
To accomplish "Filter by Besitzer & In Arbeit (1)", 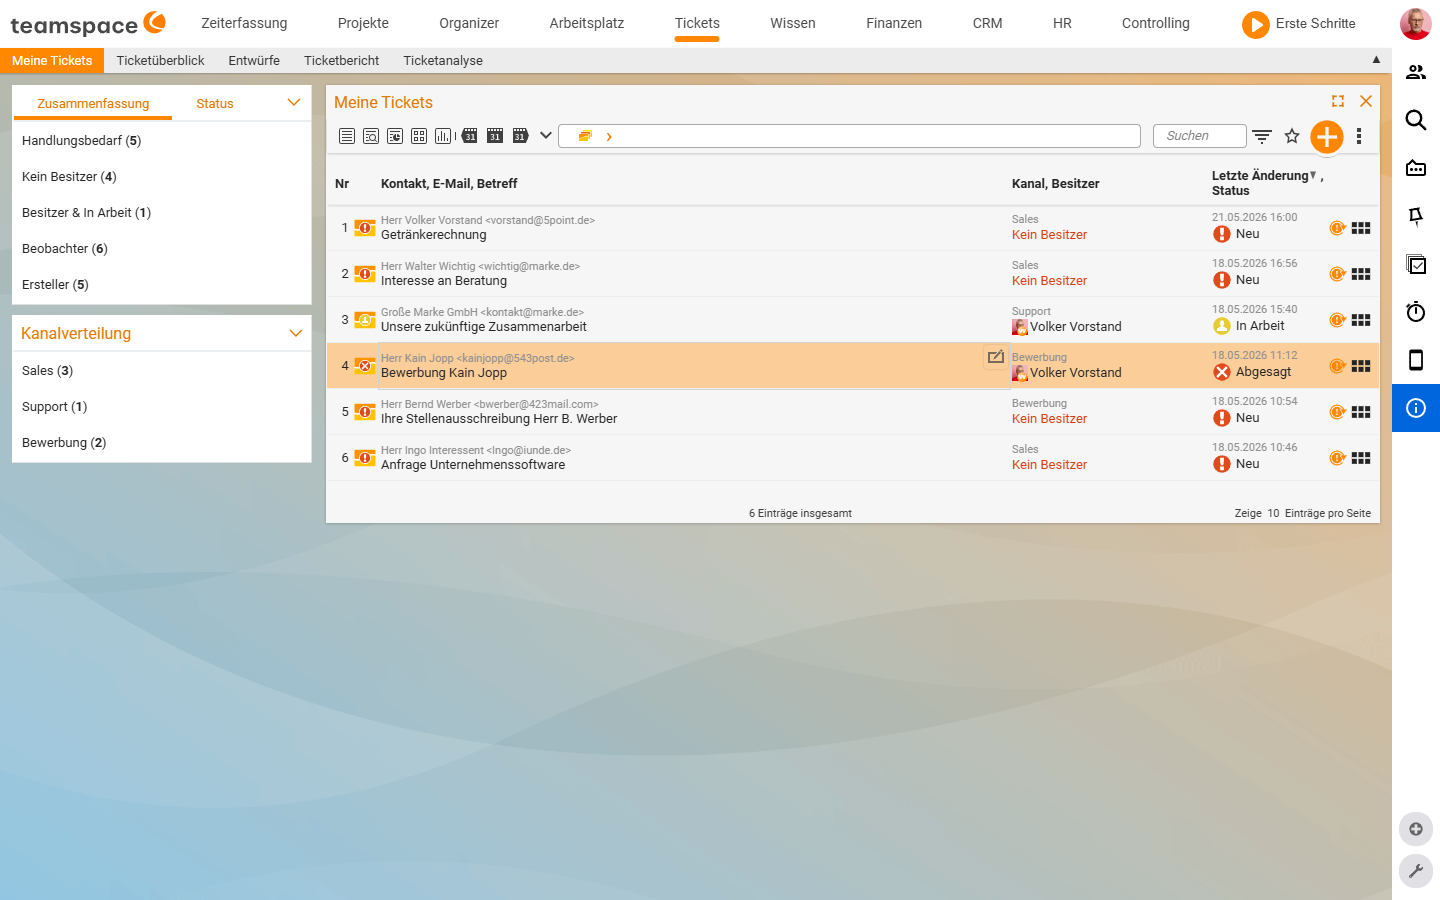I will (87, 213).
